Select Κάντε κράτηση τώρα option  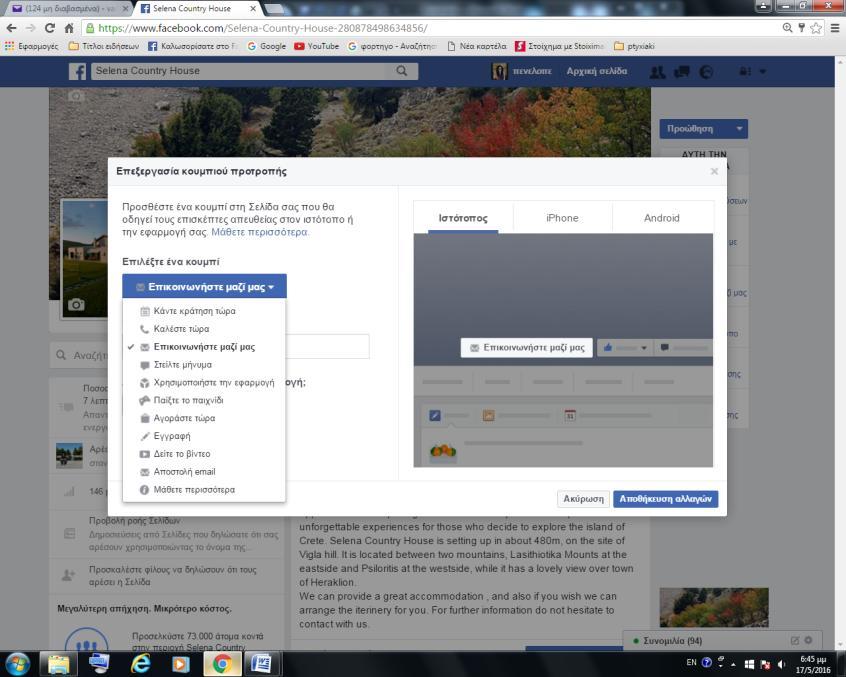(204, 311)
